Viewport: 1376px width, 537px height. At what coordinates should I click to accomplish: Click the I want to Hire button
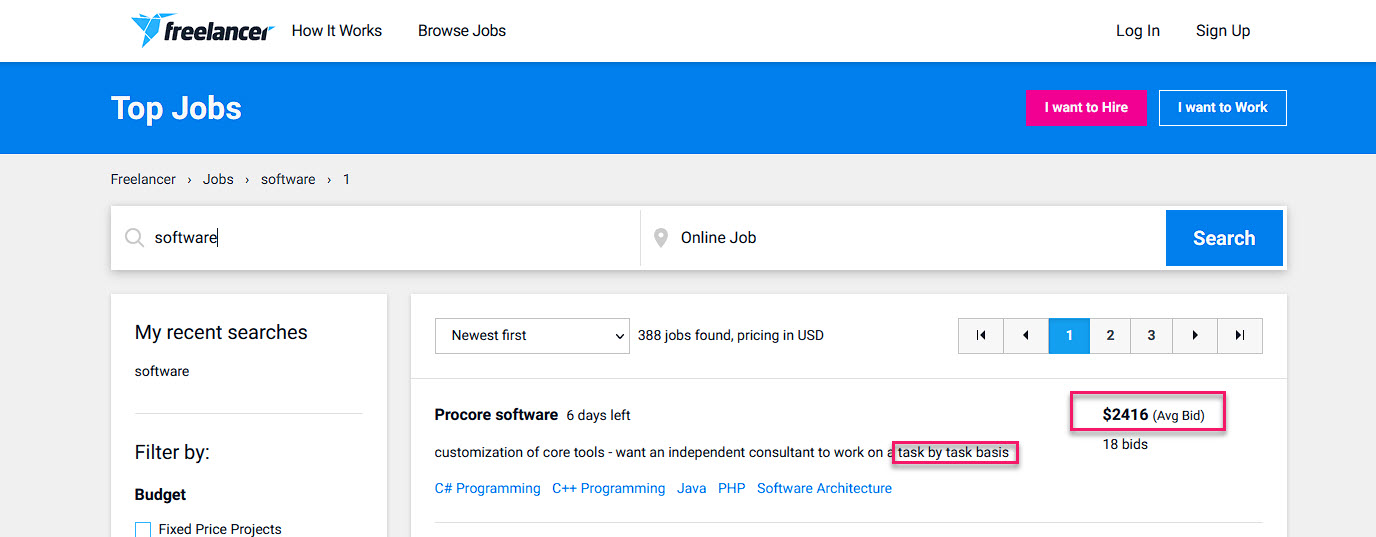tap(1086, 108)
